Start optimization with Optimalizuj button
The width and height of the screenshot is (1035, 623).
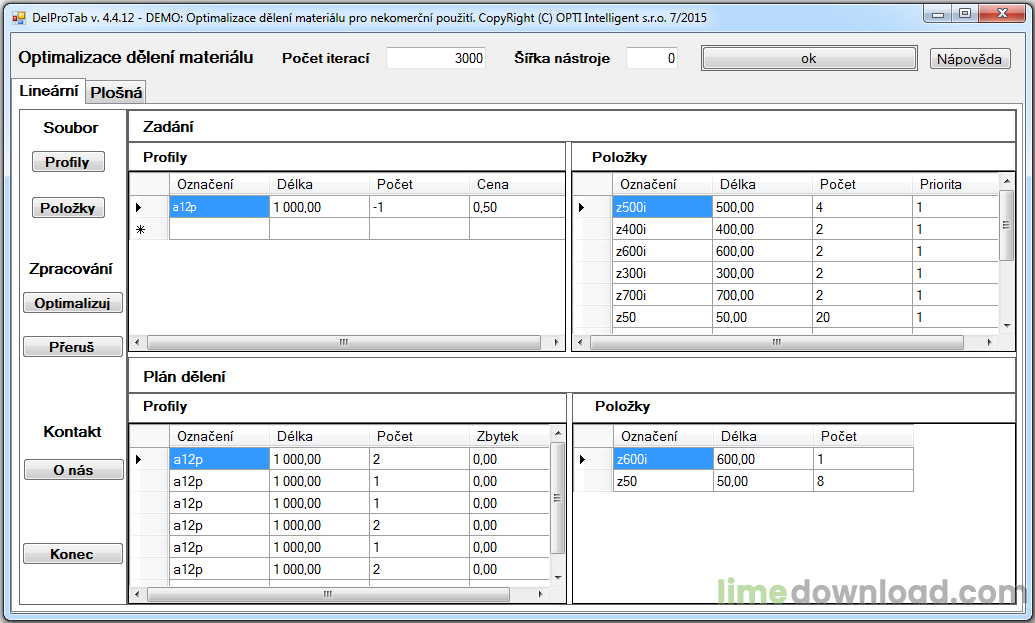click(72, 303)
